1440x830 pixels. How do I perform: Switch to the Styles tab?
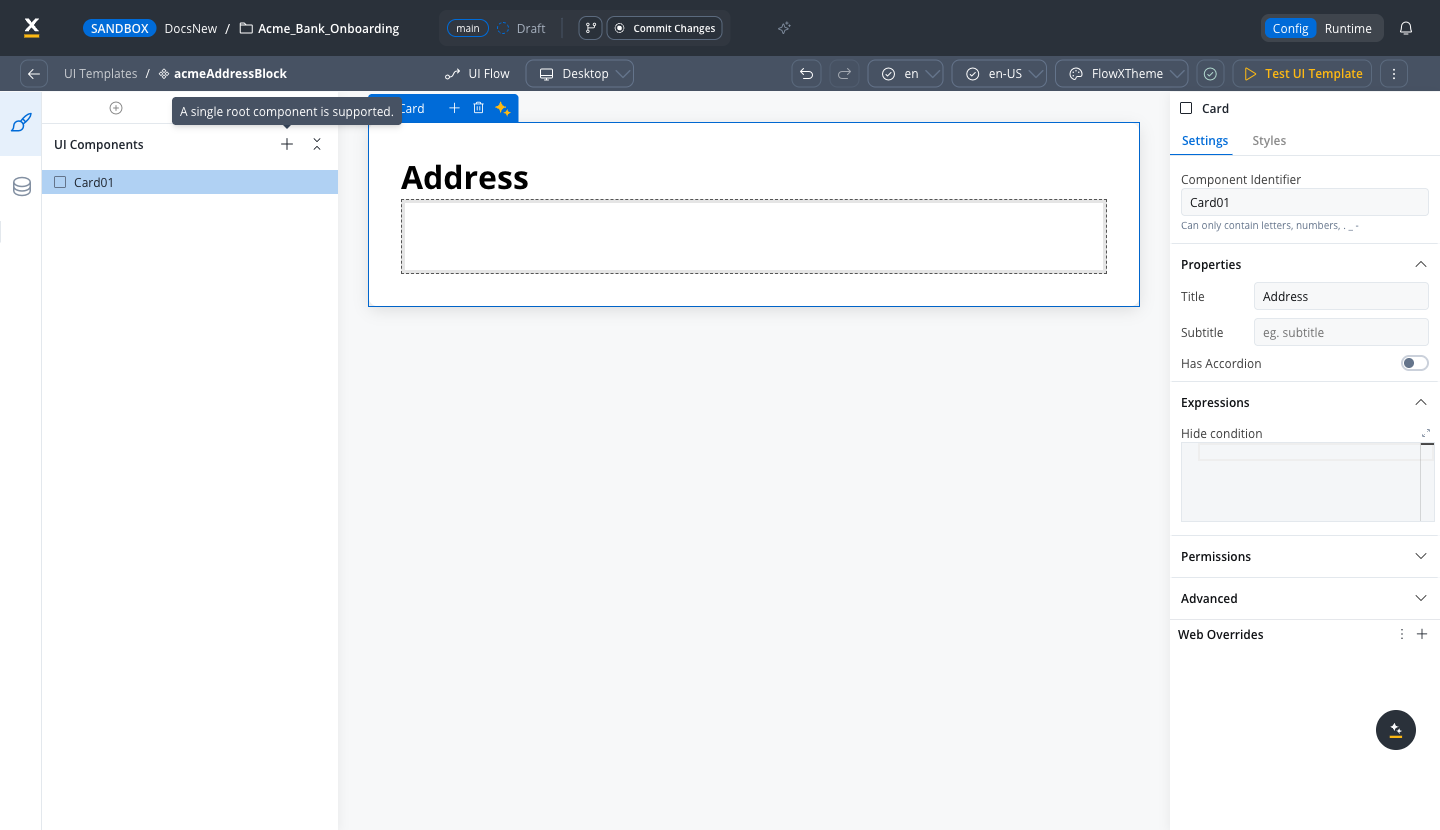pyautogui.click(x=1269, y=141)
